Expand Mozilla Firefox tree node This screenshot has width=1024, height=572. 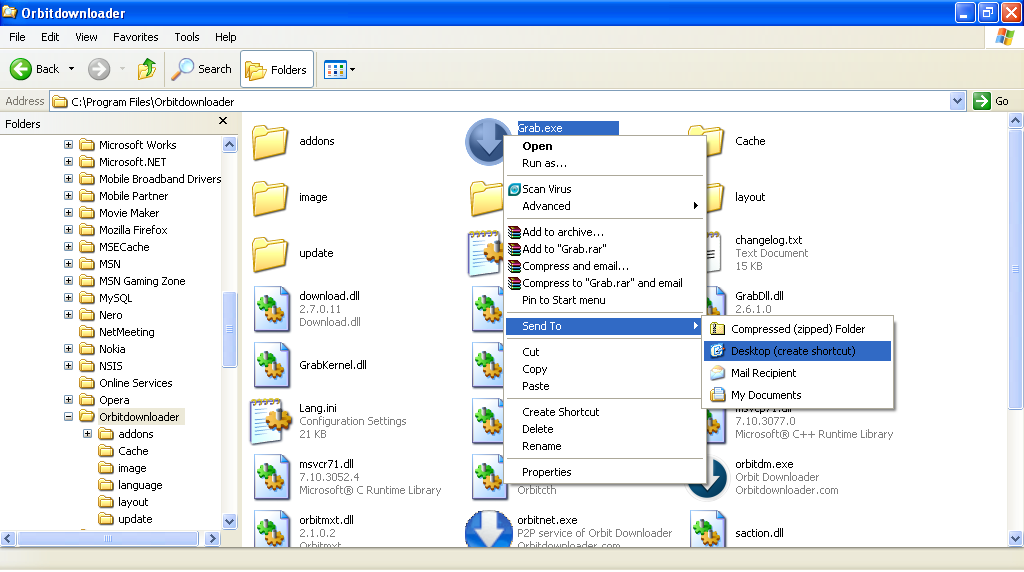[x=69, y=229]
